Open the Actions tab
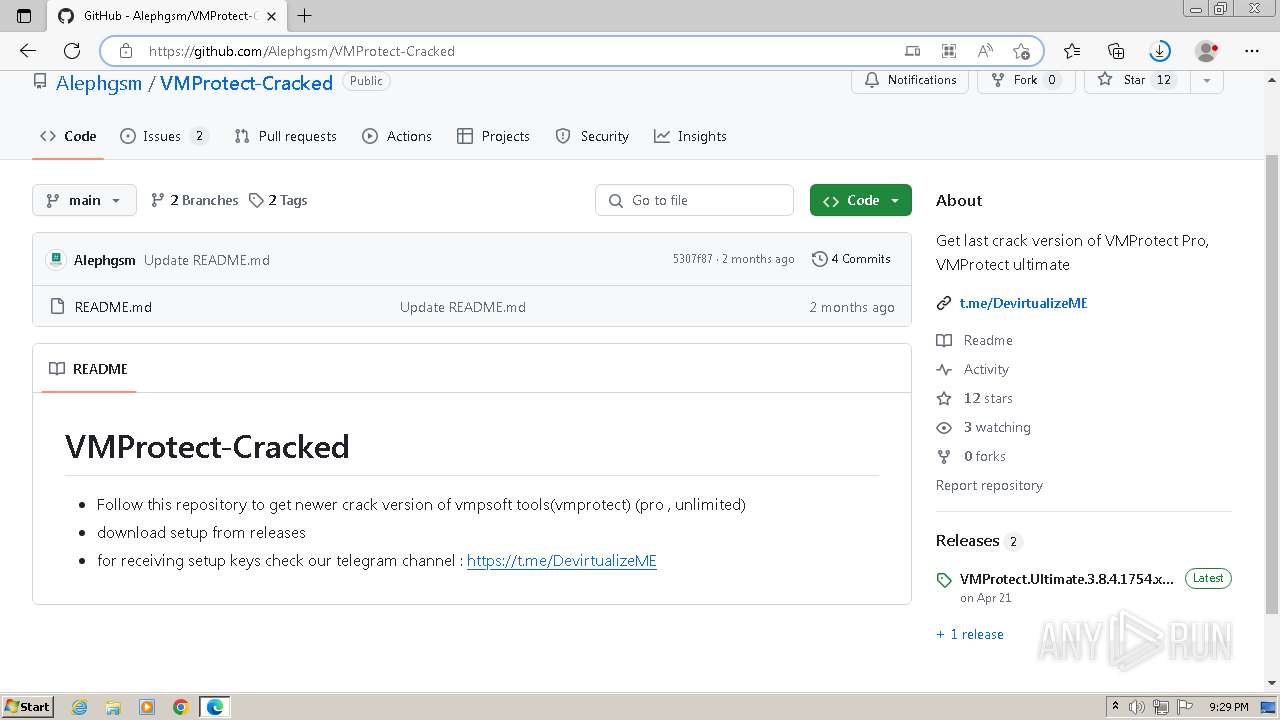The height and width of the screenshot is (720, 1280). click(397, 136)
